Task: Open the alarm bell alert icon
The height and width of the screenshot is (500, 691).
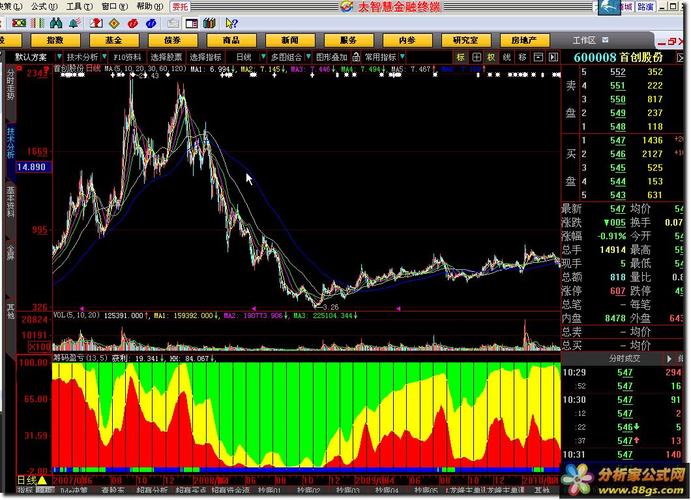Action: (74, 23)
